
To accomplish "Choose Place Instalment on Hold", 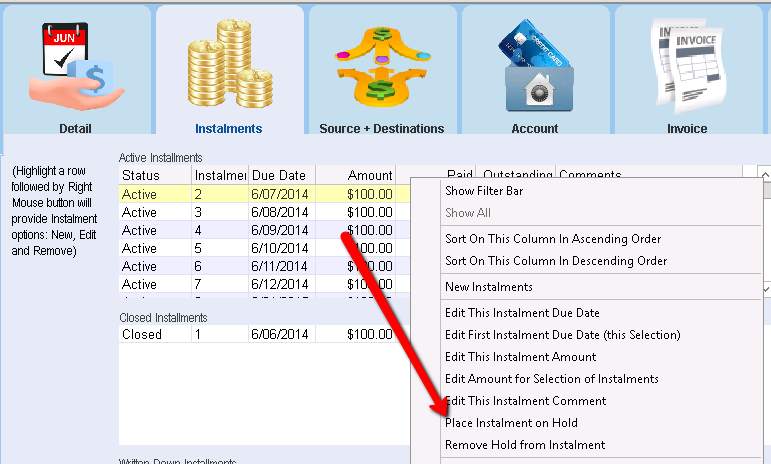I will pyautogui.click(x=511, y=423).
